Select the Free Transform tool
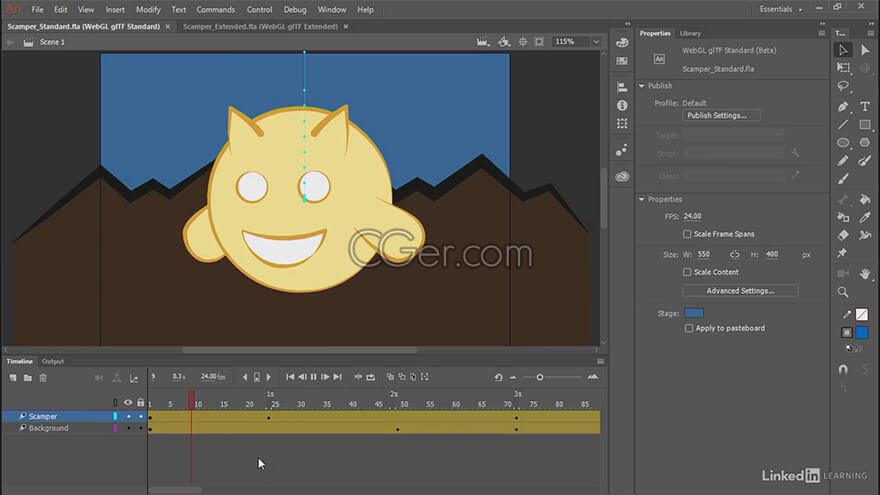880x495 pixels. pos(843,68)
